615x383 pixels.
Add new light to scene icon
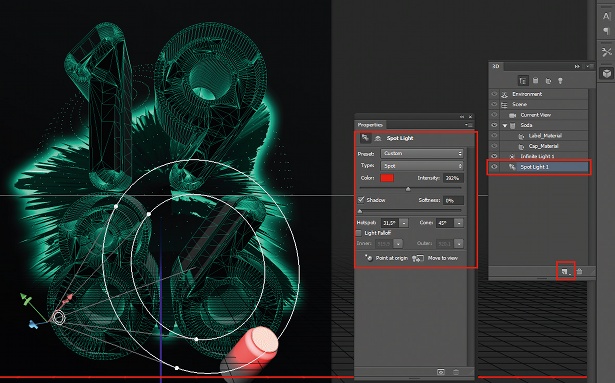tap(565, 271)
